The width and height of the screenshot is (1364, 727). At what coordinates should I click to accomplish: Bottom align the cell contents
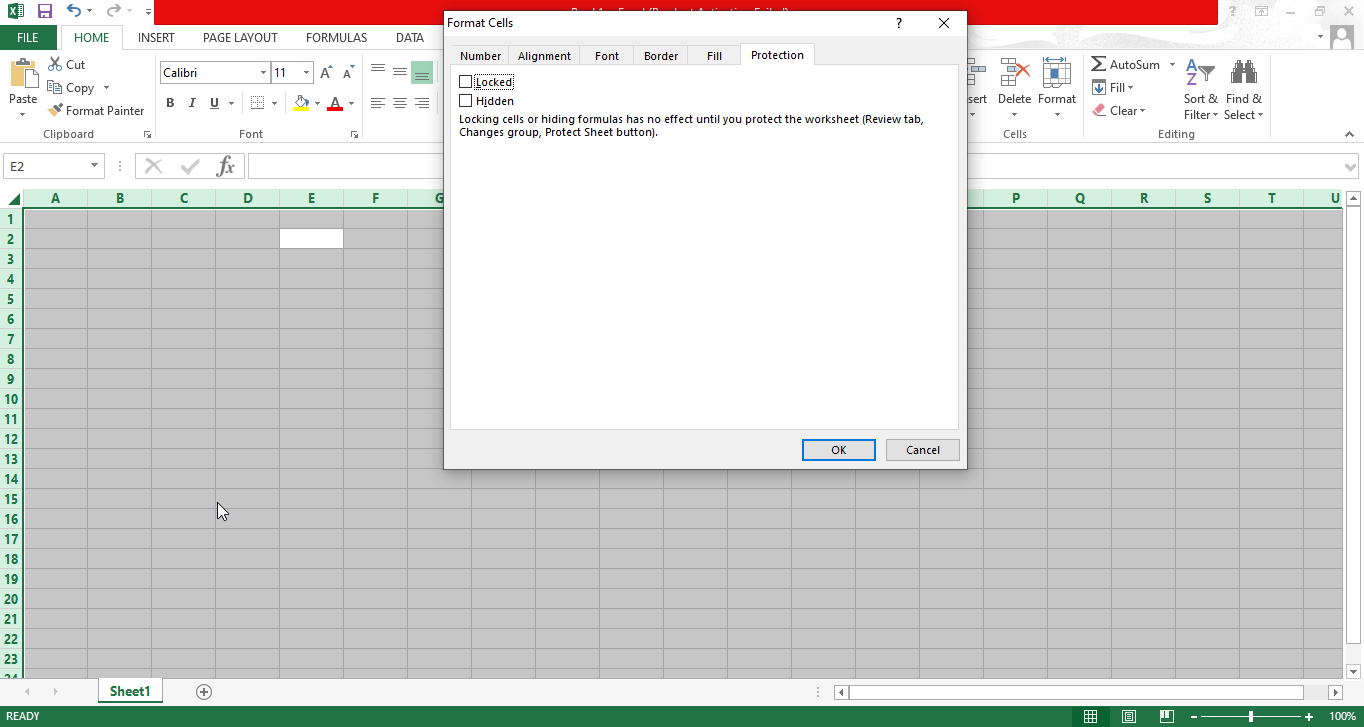pyautogui.click(x=422, y=72)
